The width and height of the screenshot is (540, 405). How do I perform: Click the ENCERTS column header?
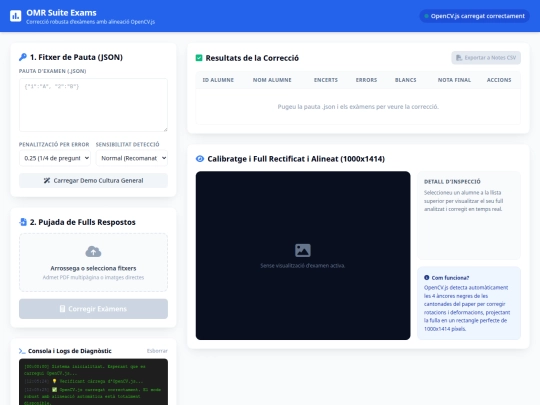coord(326,80)
